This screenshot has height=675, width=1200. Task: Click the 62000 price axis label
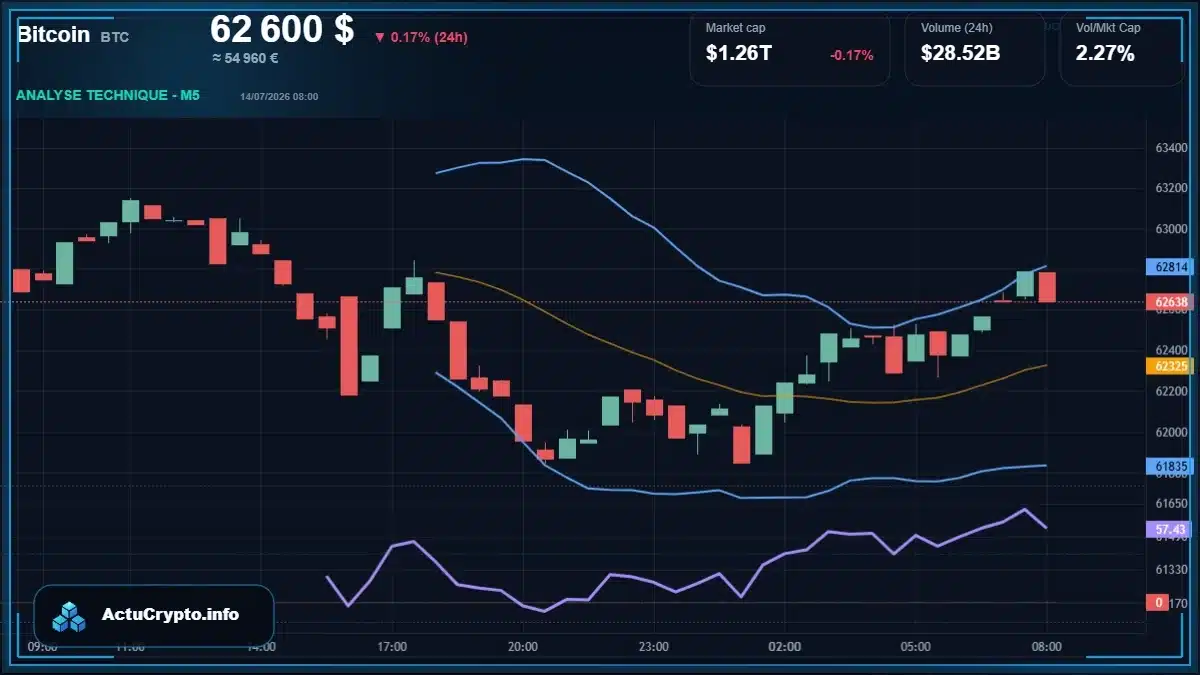click(x=1171, y=432)
